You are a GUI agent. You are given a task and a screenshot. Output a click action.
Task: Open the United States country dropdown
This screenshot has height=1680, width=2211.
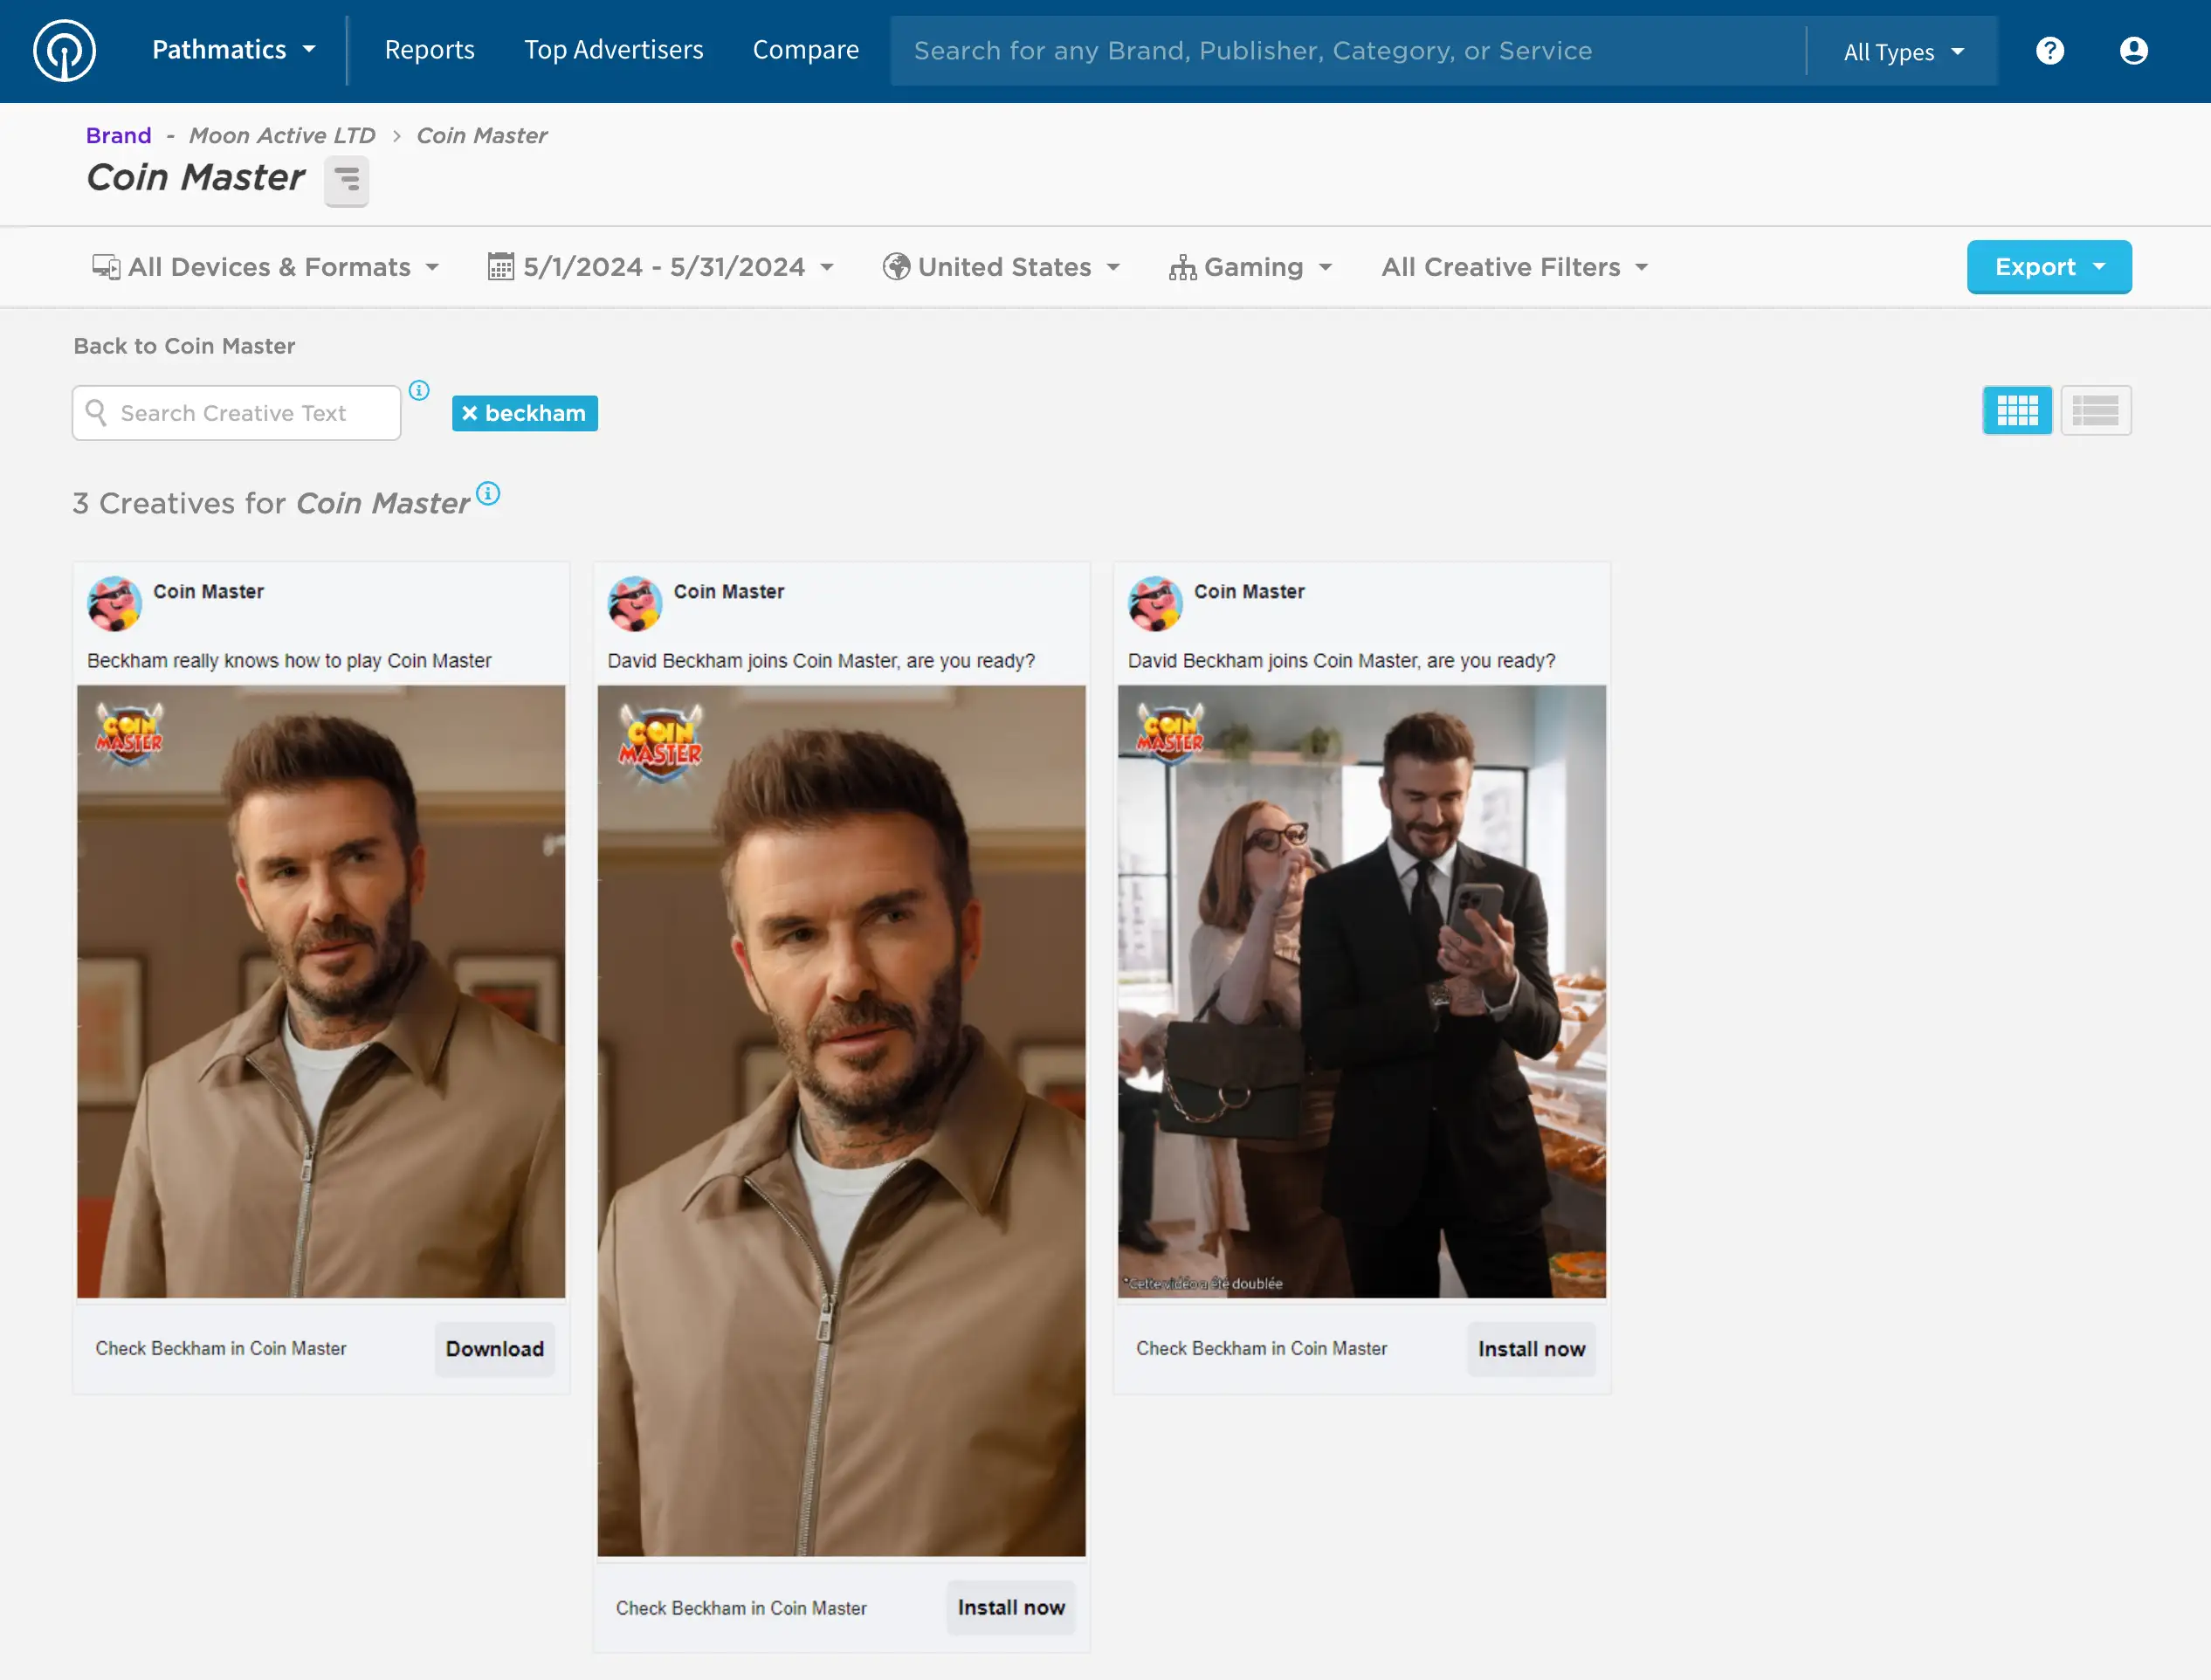(1002, 267)
